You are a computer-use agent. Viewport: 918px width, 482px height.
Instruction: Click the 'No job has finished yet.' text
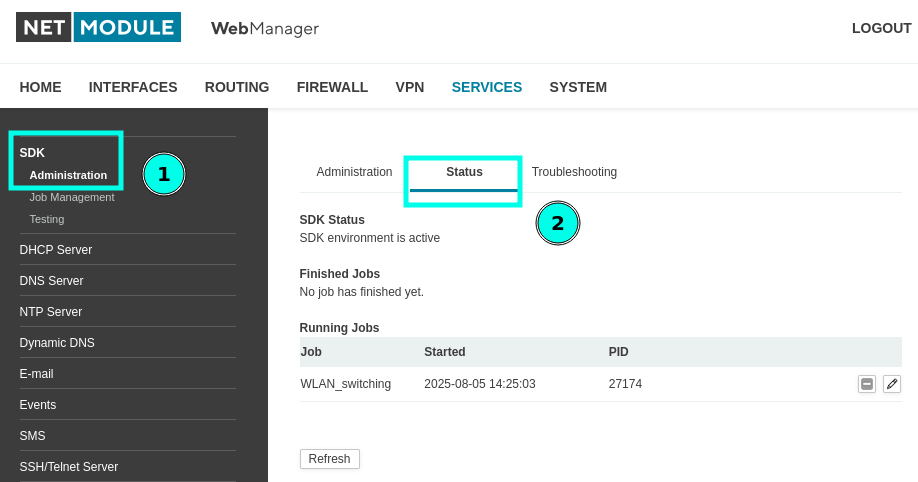click(x=361, y=292)
